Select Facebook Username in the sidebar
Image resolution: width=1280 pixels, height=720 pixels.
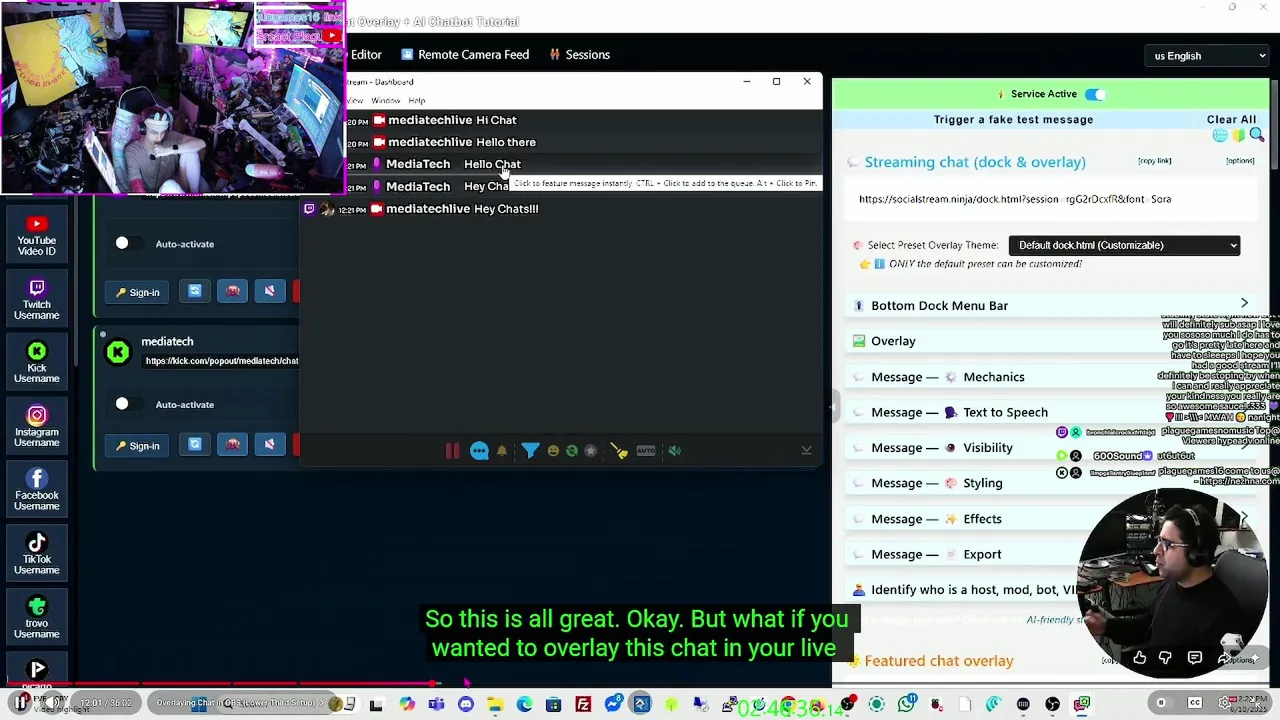pos(37,490)
